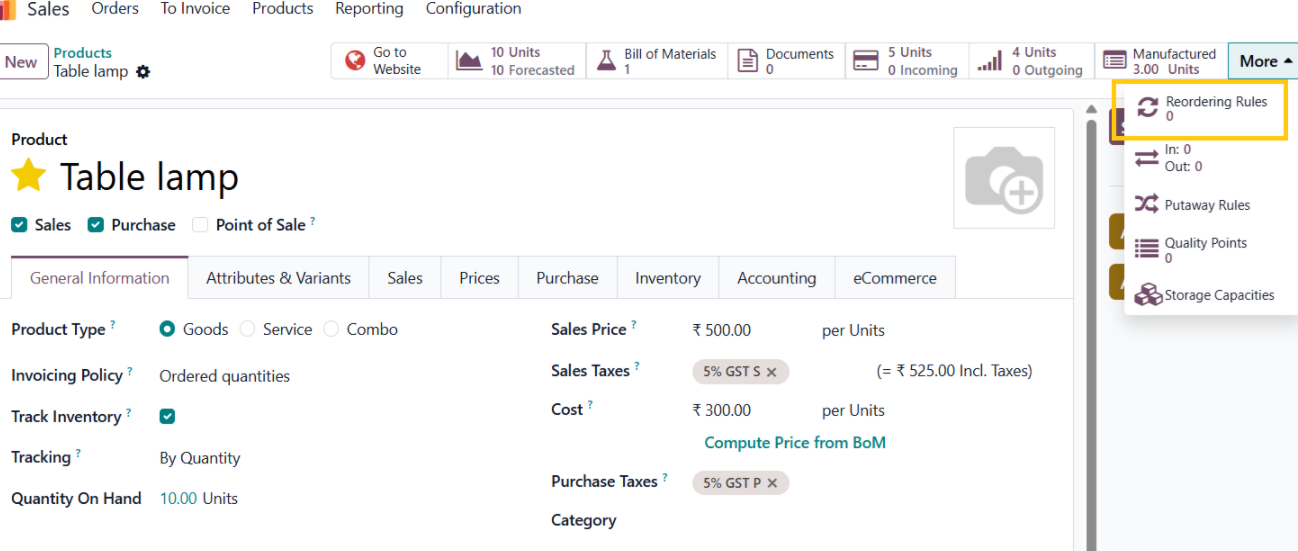Click the Documents file icon
The image size is (1298, 551).
click(747, 61)
